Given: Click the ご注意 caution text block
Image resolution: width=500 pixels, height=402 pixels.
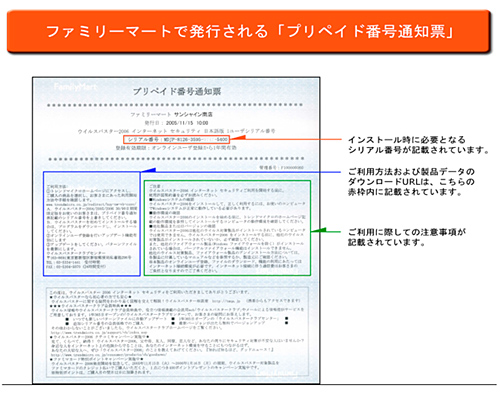Looking at the screenshot, I should click(227, 228).
